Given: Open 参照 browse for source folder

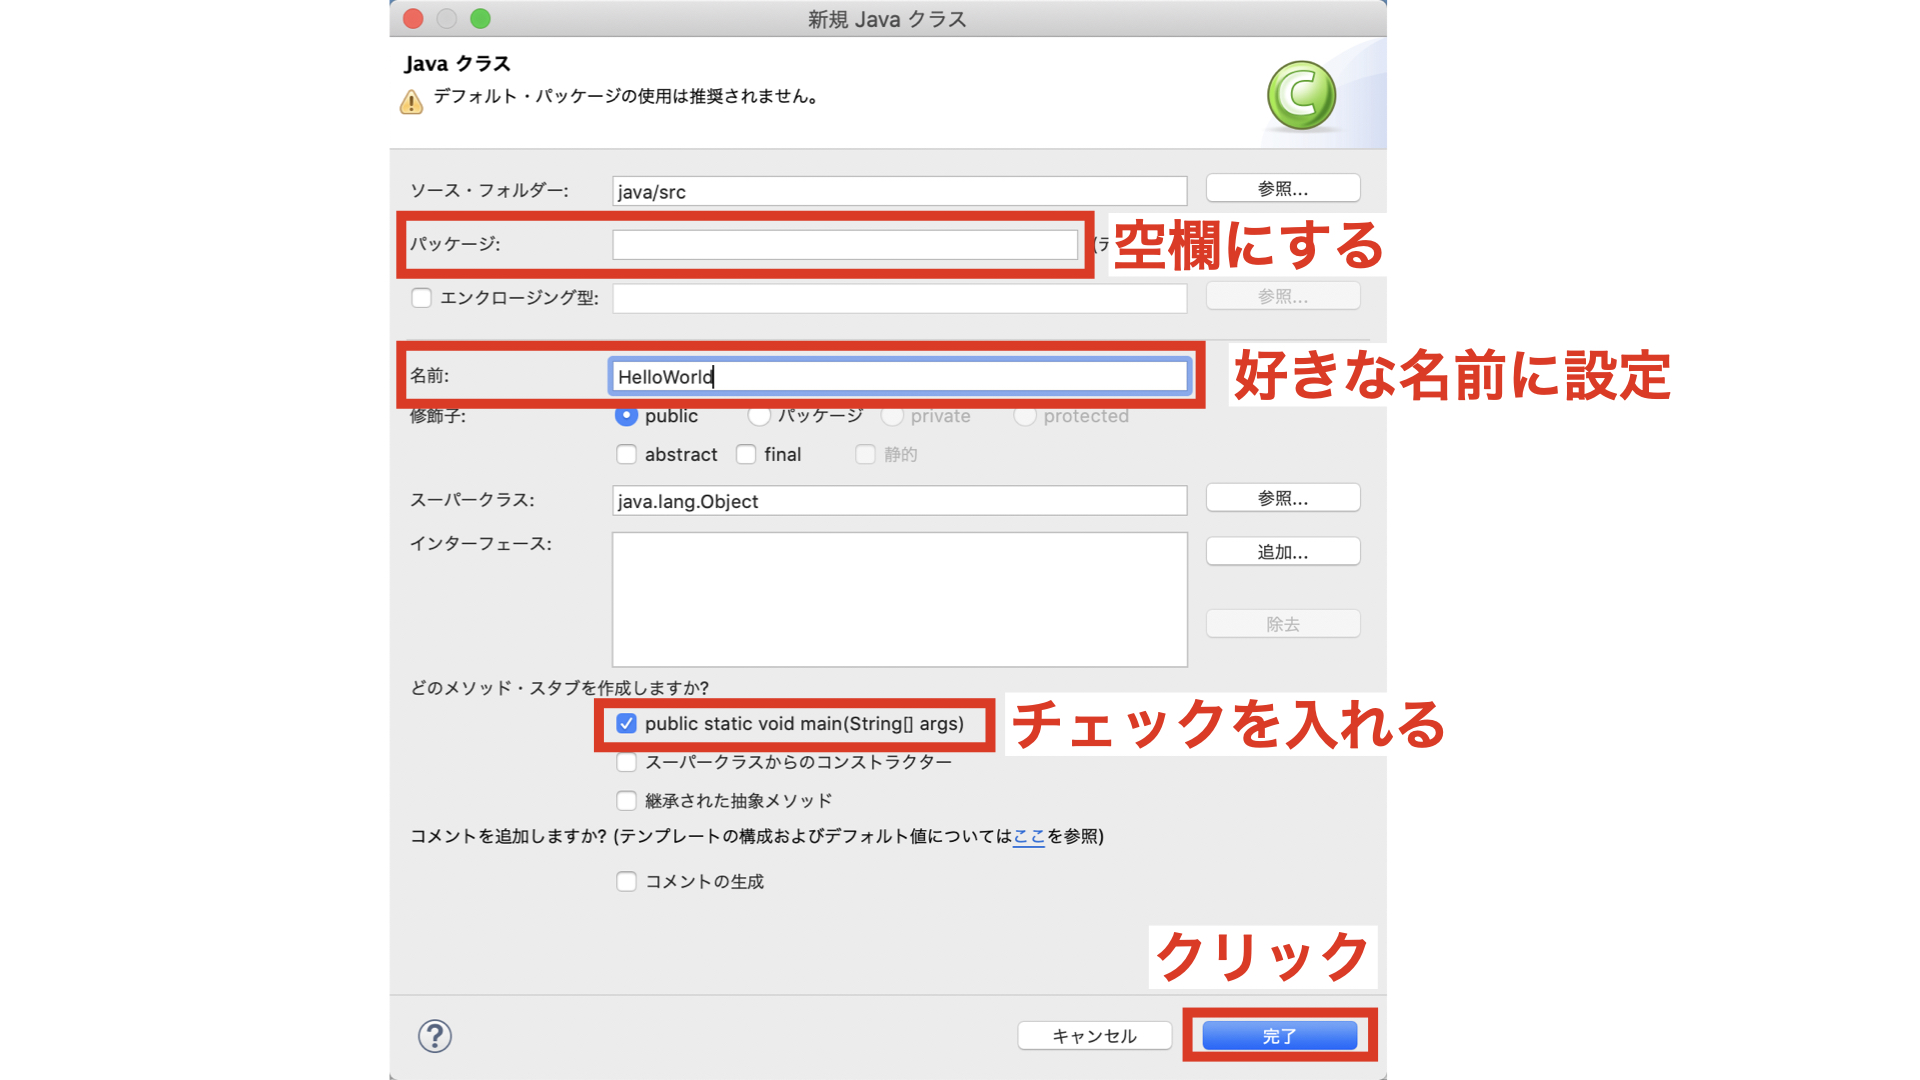Looking at the screenshot, I should pos(1283,188).
